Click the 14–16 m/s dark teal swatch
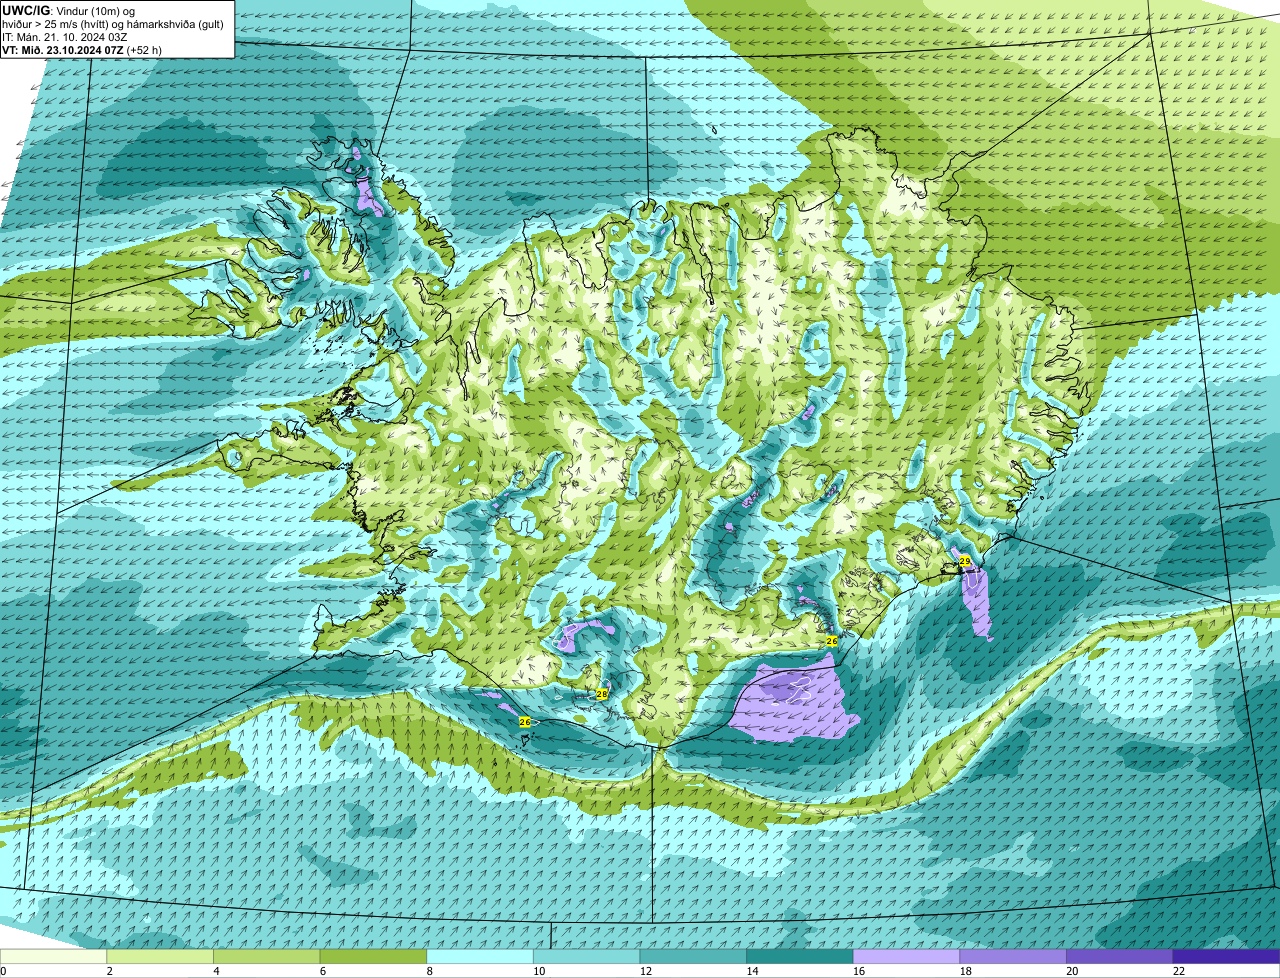Screen dimensions: 1280x978 (x=800, y=956)
